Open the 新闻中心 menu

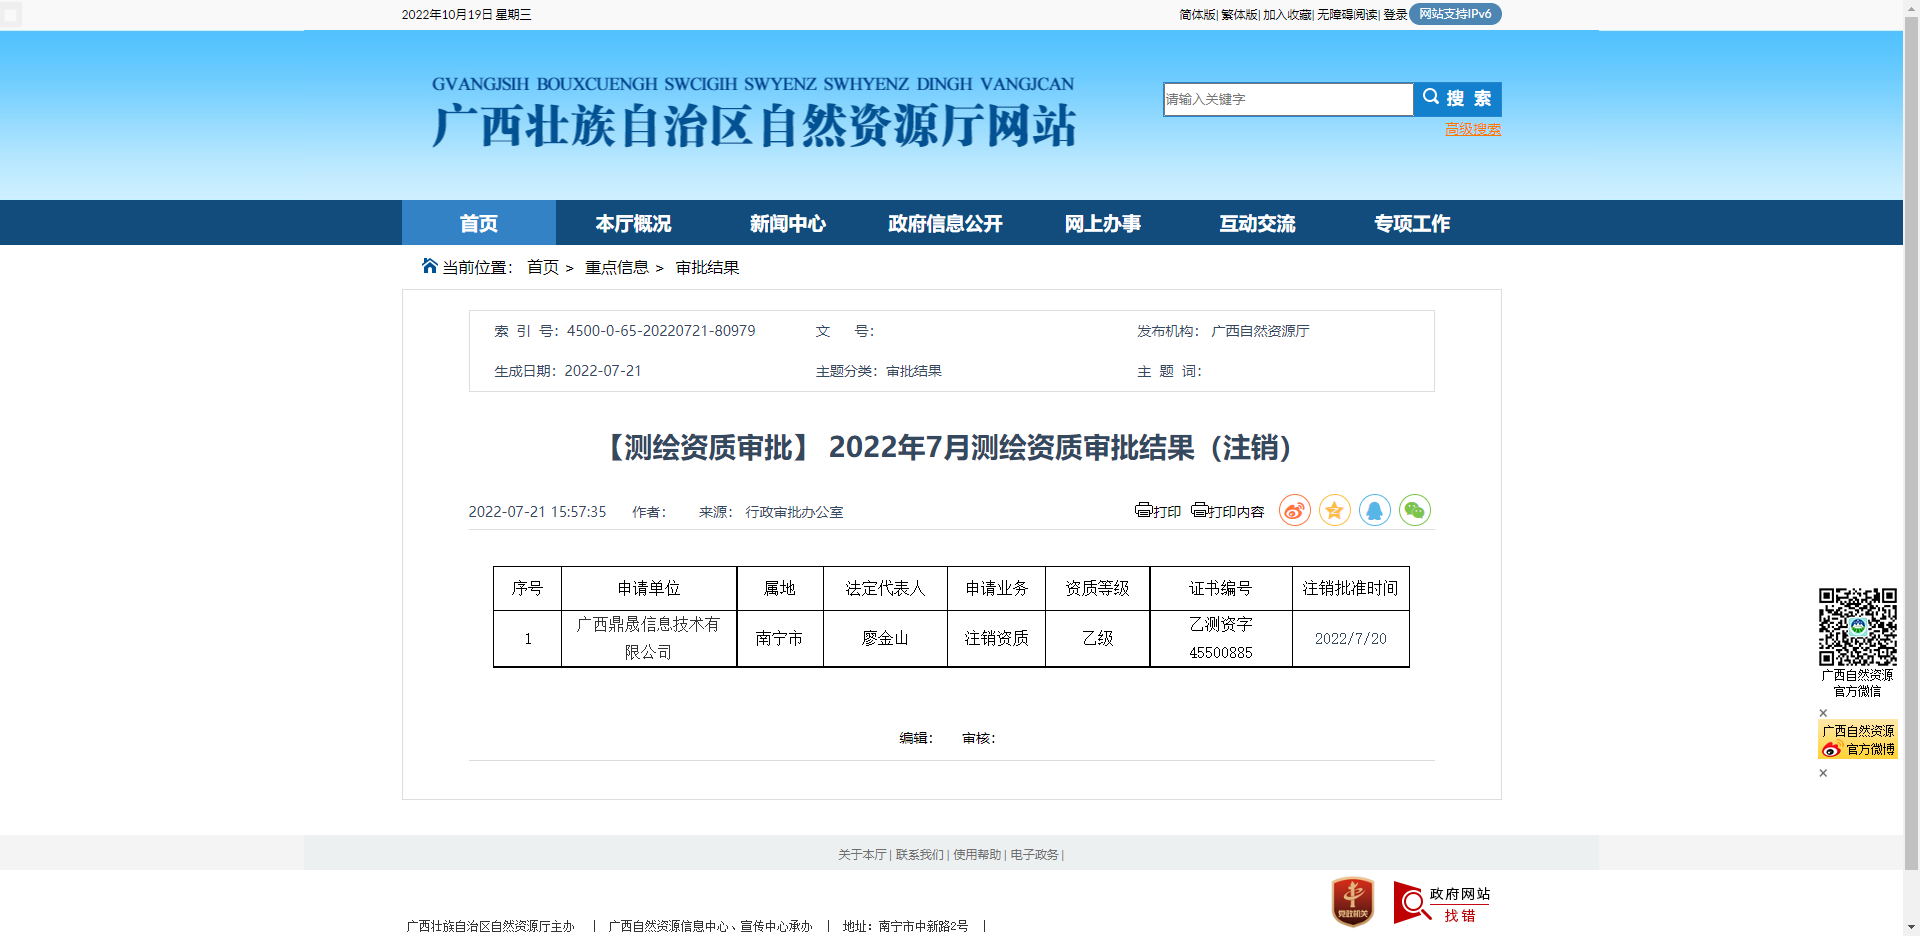point(787,223)
